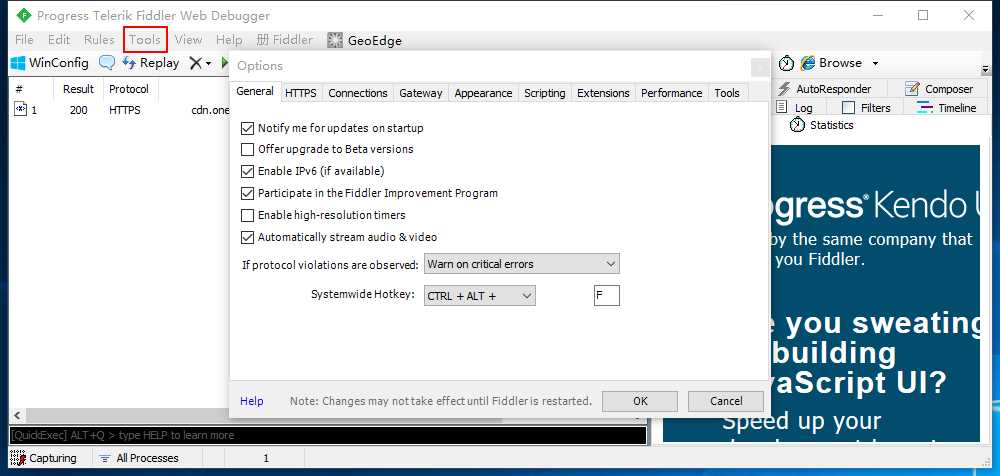Switch to Appearance options tab
This screenshot has height=476, width=1000.
tap(483, 93)
